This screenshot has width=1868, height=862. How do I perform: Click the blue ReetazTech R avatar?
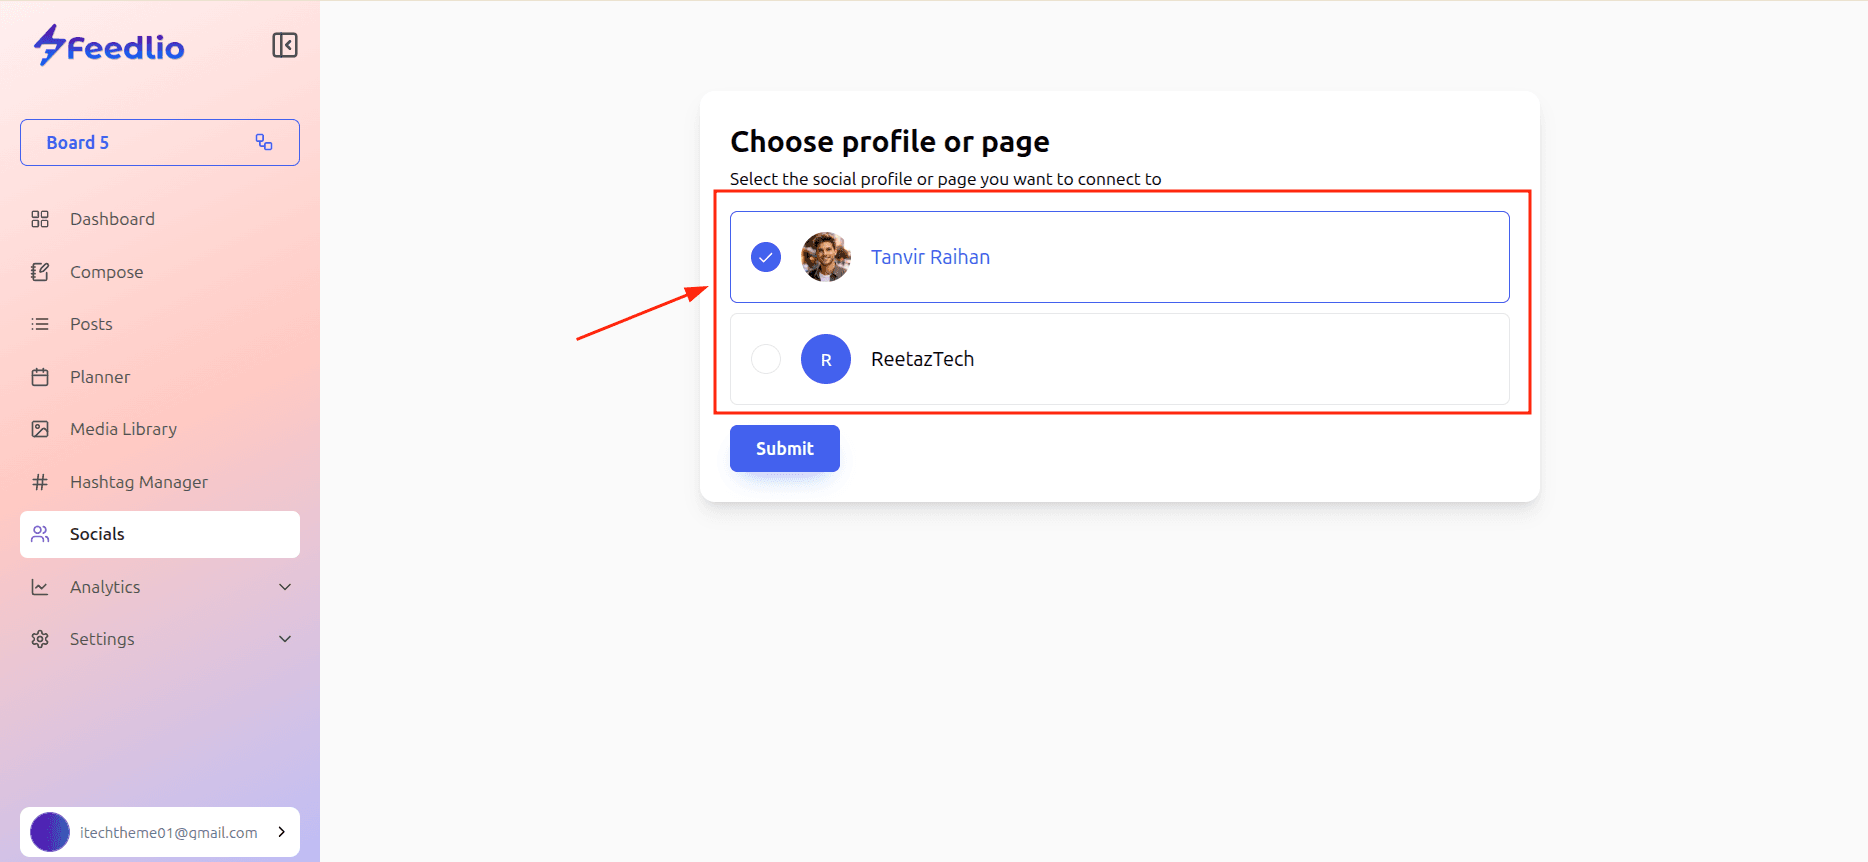coord(826,359)
